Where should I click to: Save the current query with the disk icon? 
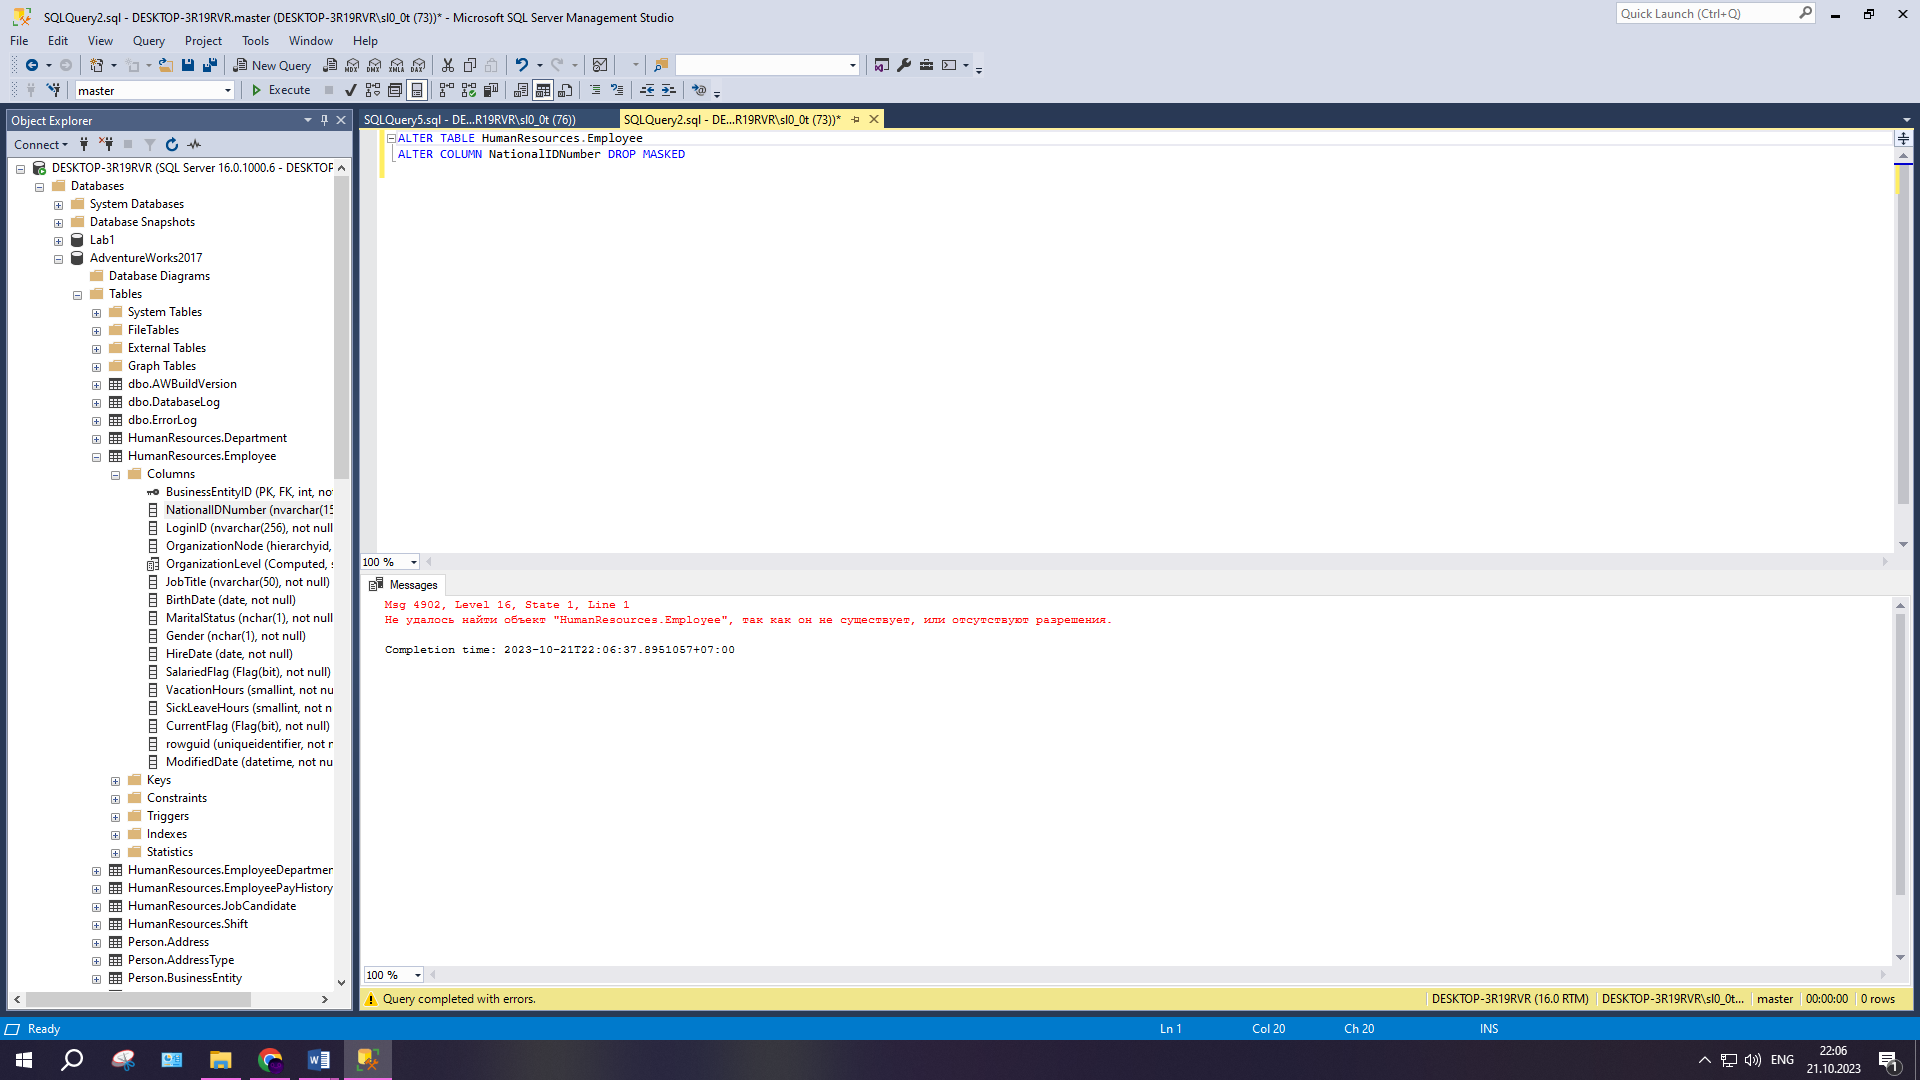(x=188, y=65)
